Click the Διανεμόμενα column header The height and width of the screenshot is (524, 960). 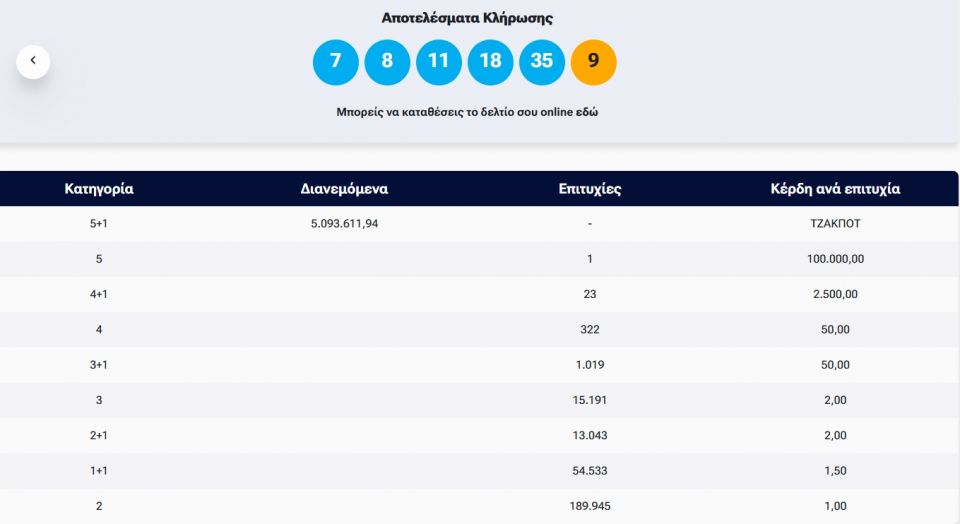[344, 188]
